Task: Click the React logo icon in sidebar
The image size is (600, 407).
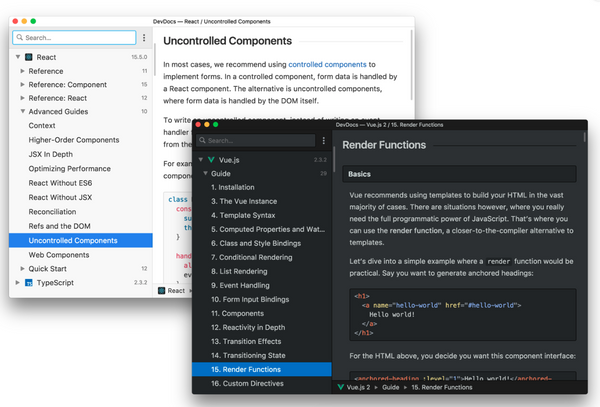Action: click(29, 57)
